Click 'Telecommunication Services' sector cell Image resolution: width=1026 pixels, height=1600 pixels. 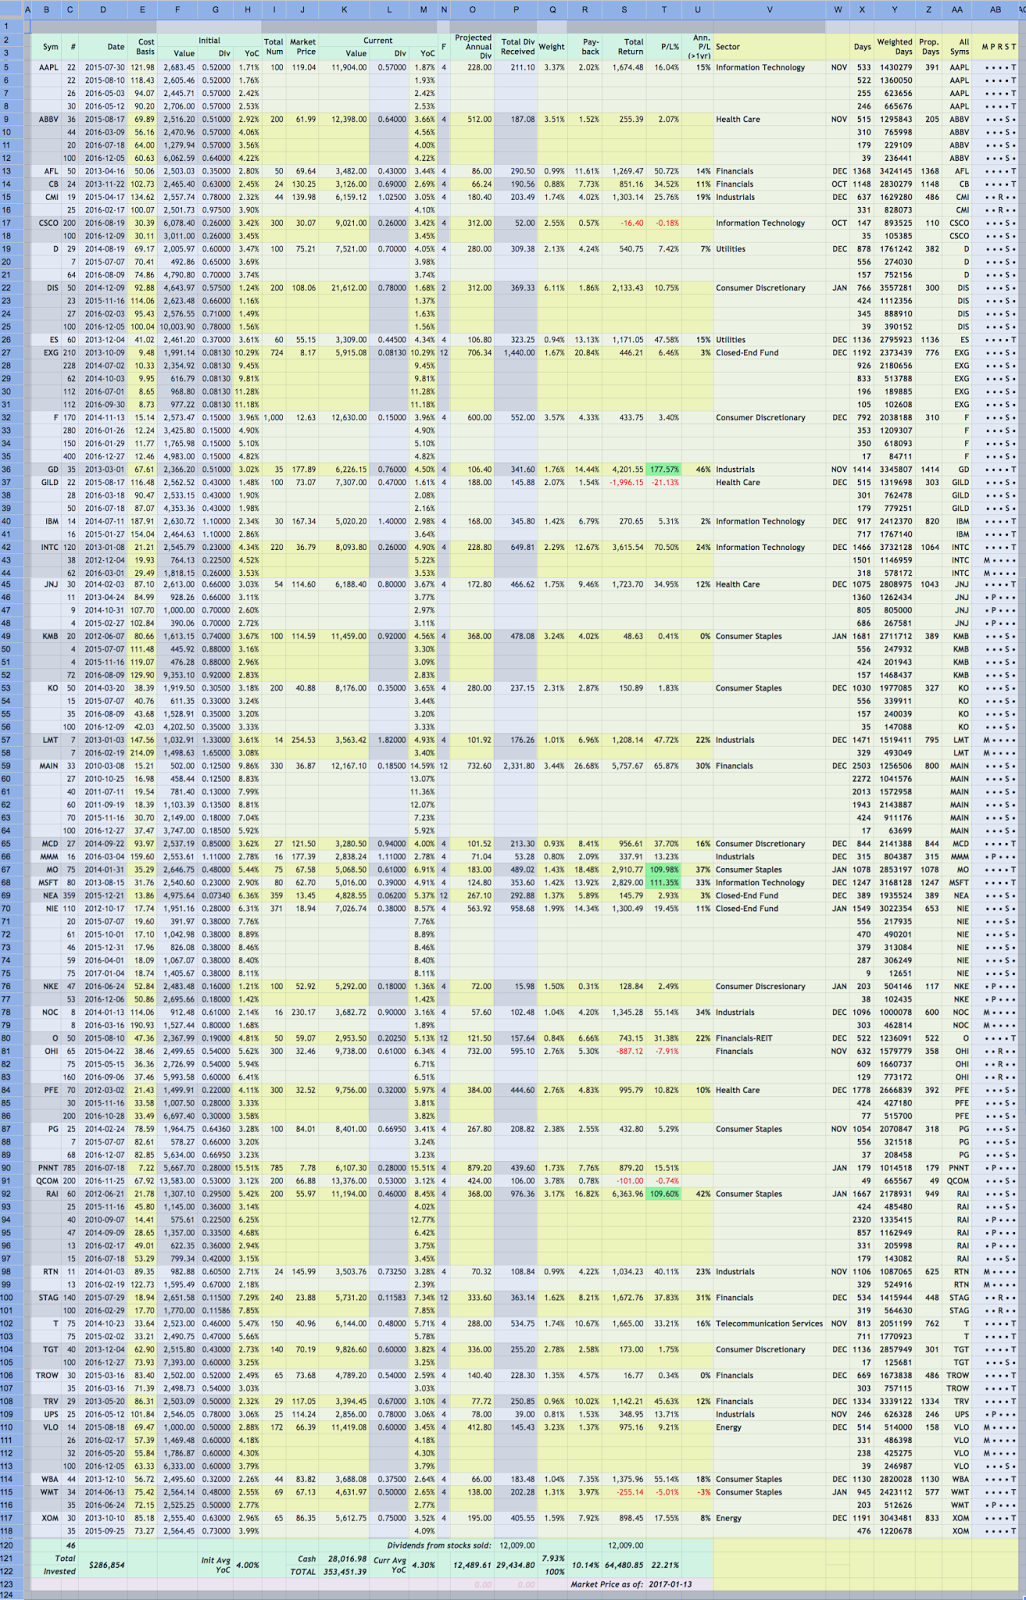point(769,1324)
